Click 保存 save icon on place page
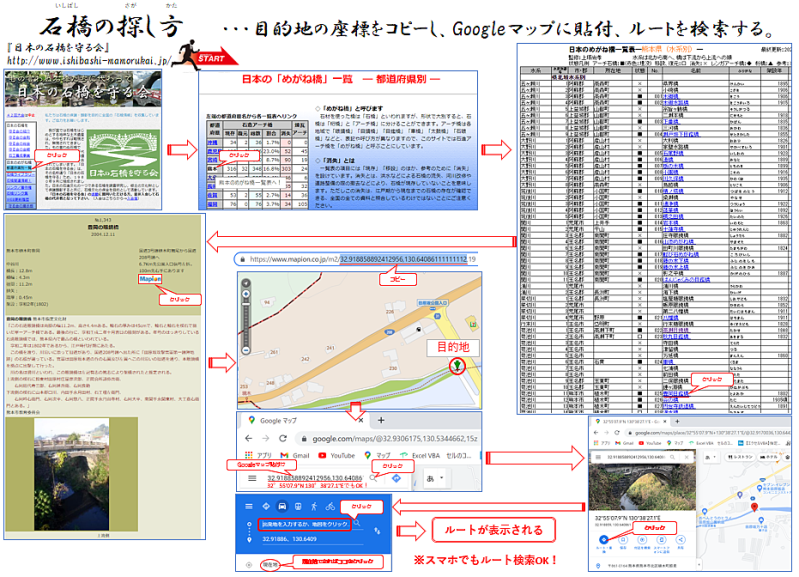 point(623,539)
